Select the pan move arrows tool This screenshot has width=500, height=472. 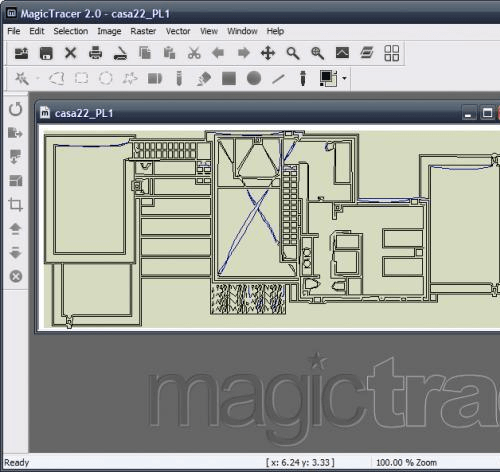(x=268, y=53)
